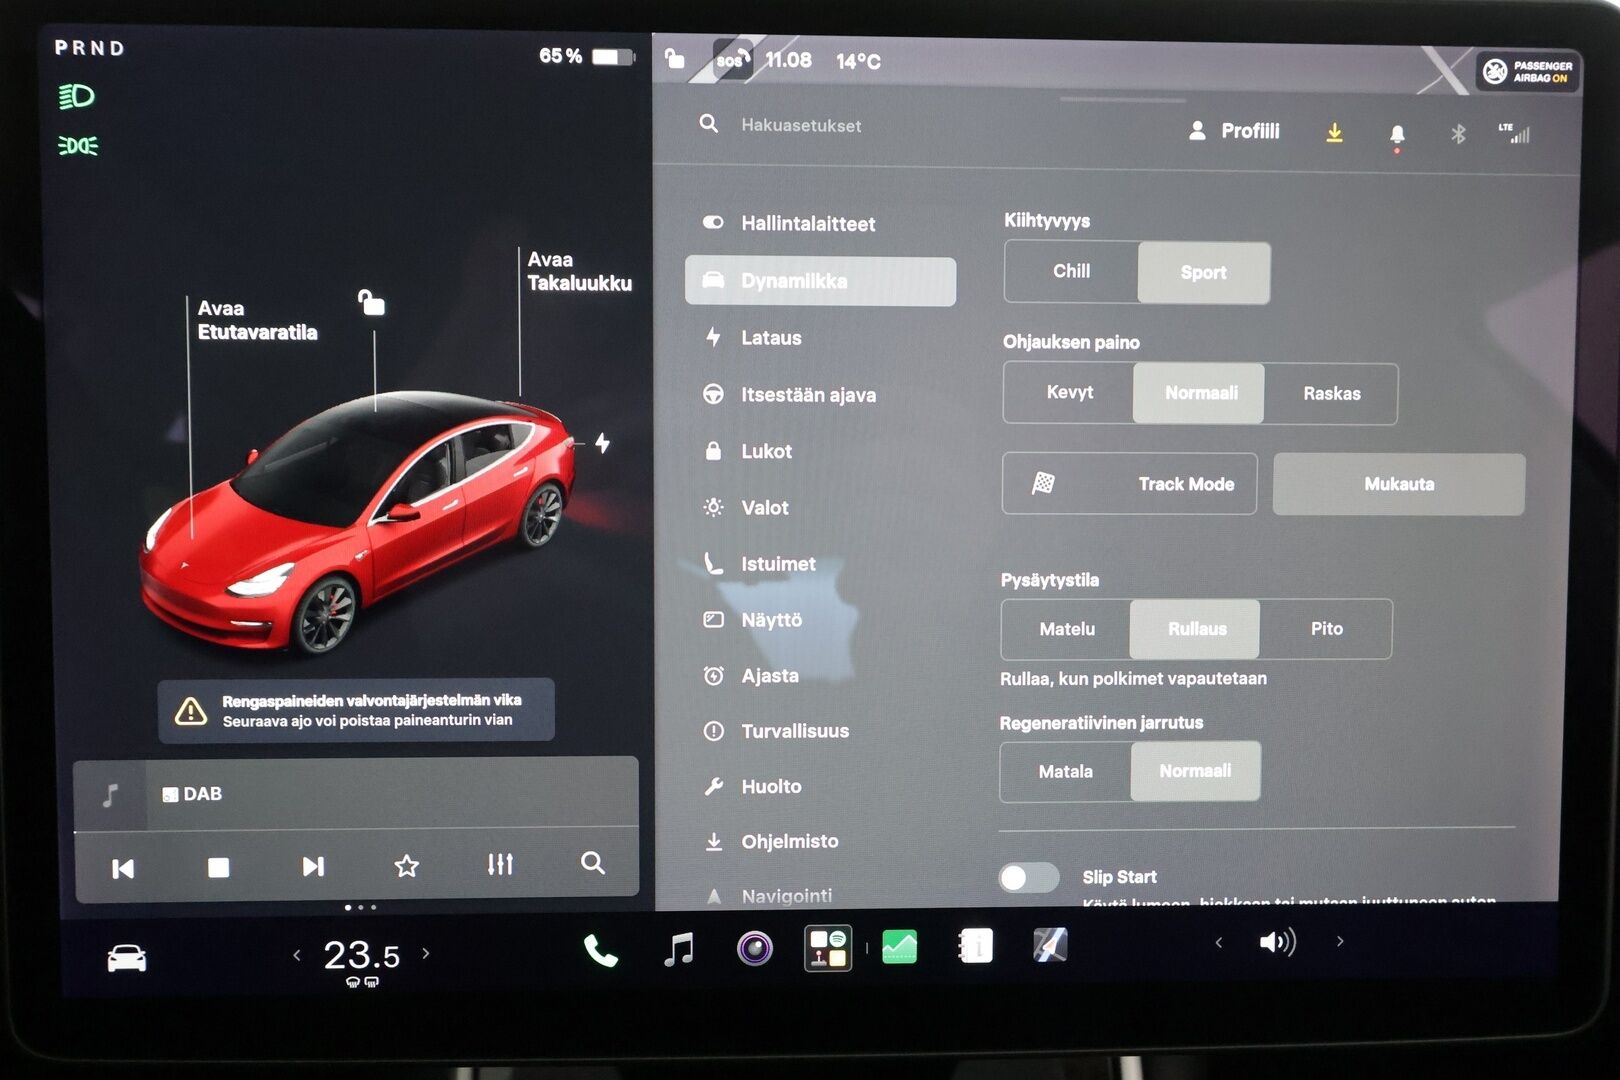The image size is (1620, 1080).
Task: Tap the car controls icon at bottom left
Action: [127, 958]
